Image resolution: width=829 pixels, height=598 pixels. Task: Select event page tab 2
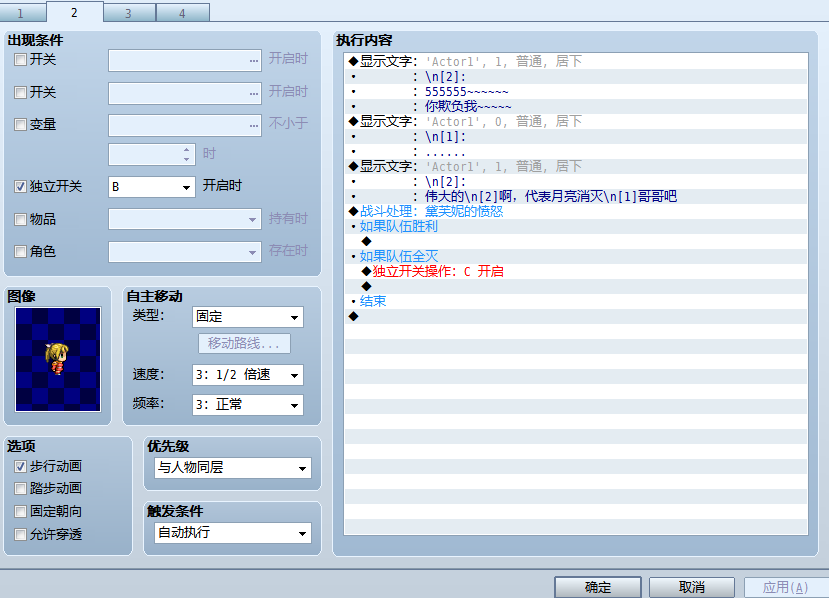coord(75,12)
